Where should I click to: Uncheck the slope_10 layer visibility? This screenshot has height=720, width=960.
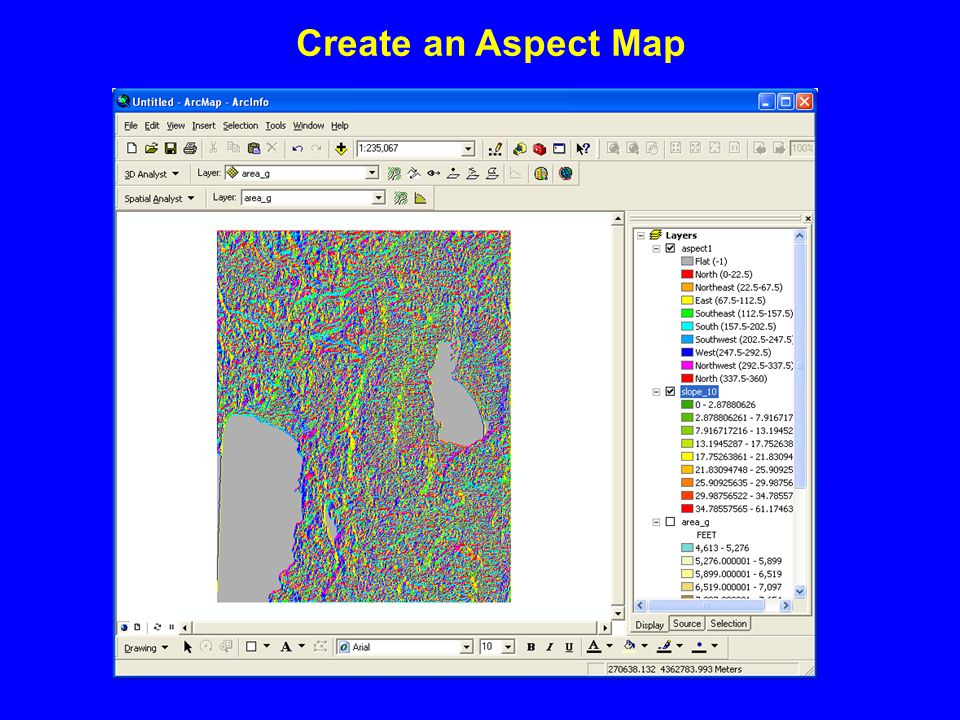click(x=670, y=392)
